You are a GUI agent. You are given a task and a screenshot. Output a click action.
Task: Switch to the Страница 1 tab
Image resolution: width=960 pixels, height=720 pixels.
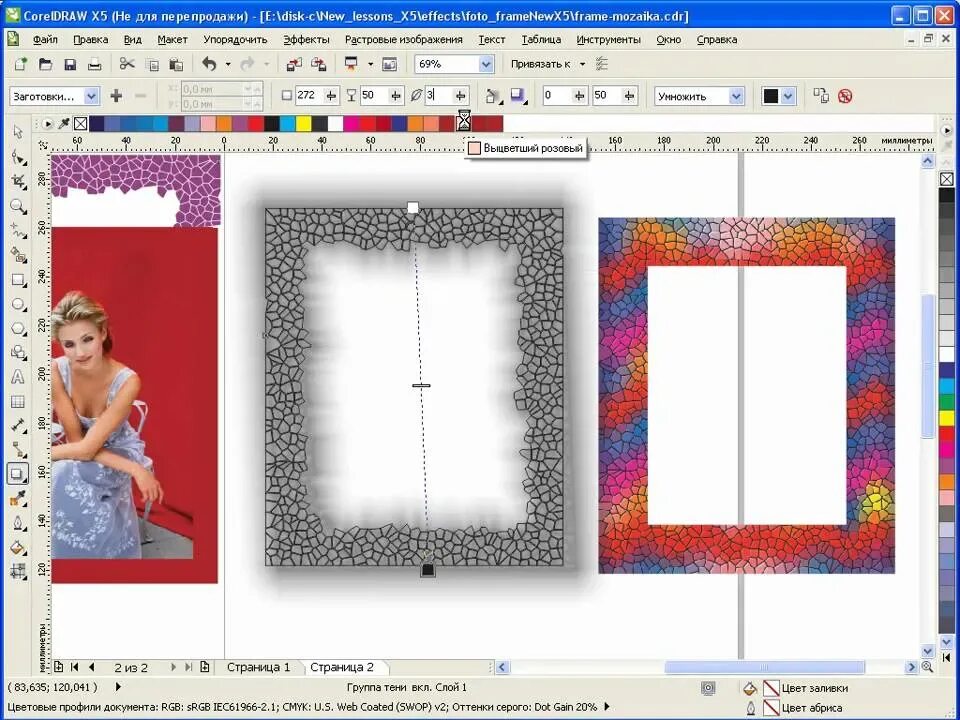click(x=258, y=667)
